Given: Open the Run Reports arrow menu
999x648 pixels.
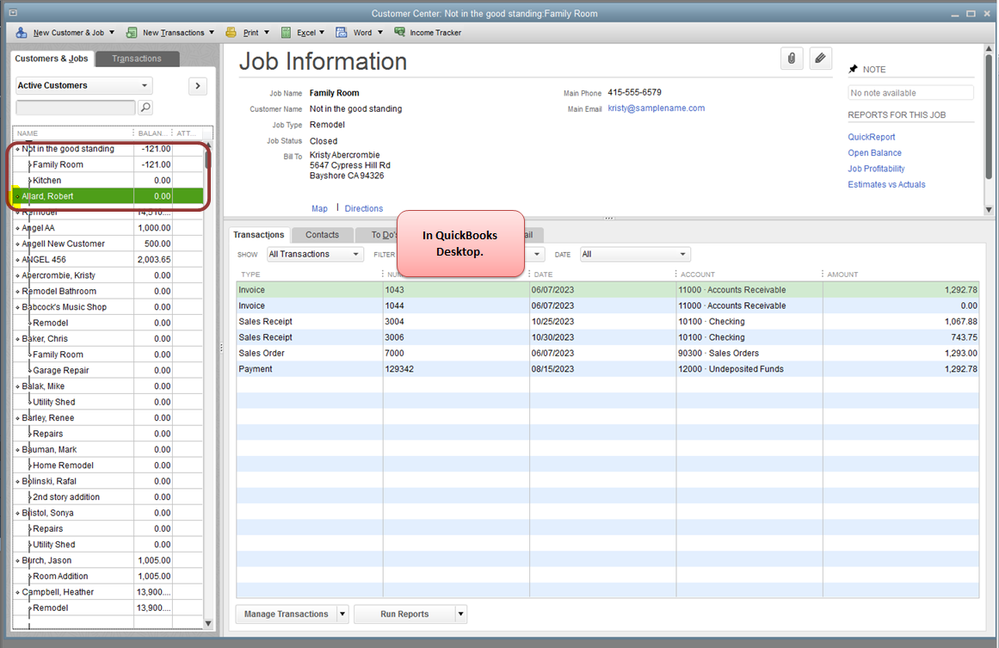Looking at the screenshot, I should click(461, 614).
